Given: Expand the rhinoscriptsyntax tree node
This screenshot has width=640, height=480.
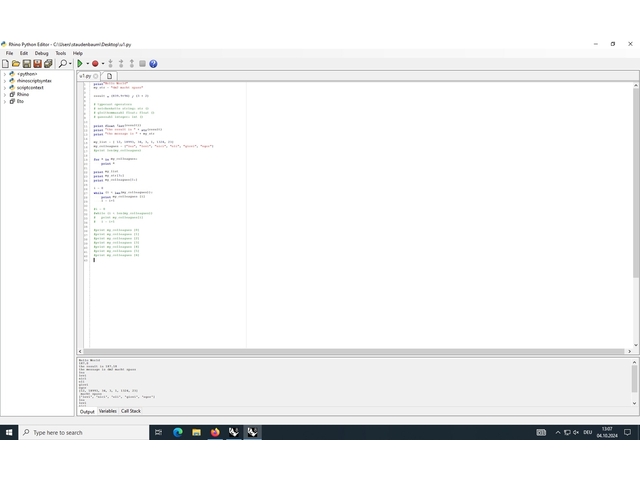Looking at the screenshot, I should [x=4, y=81].
